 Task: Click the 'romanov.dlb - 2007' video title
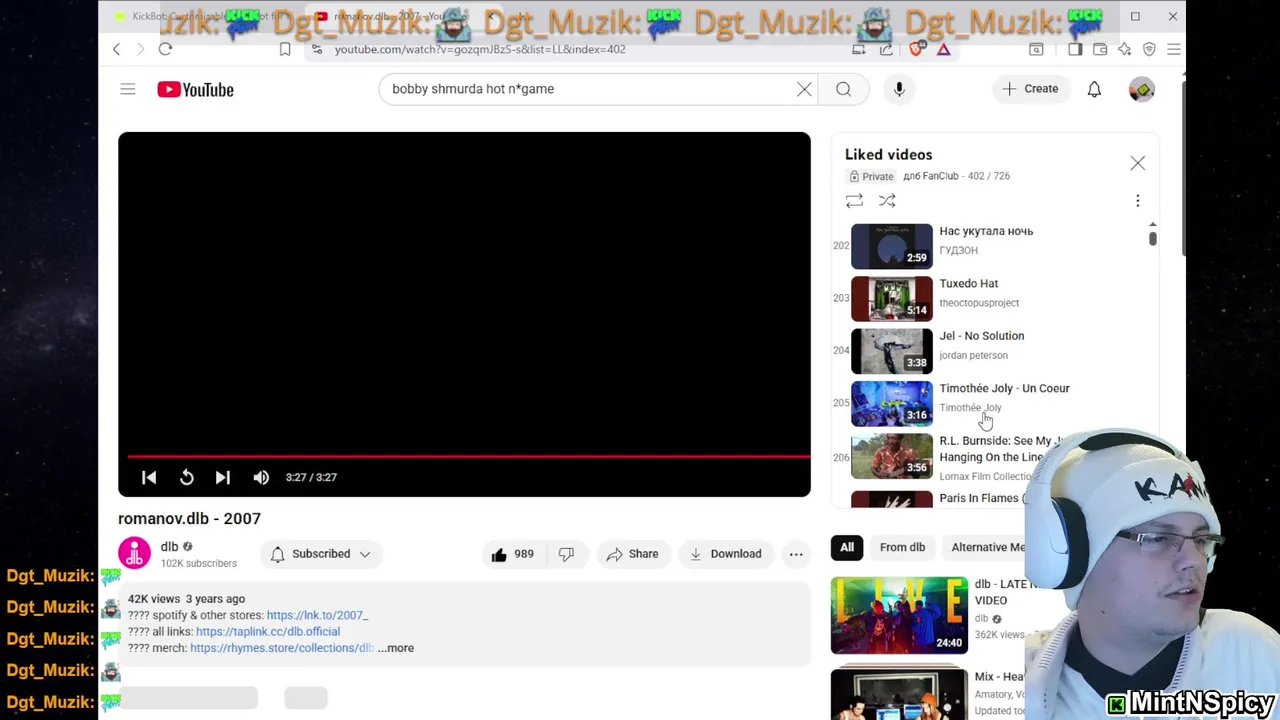[189, 518]
